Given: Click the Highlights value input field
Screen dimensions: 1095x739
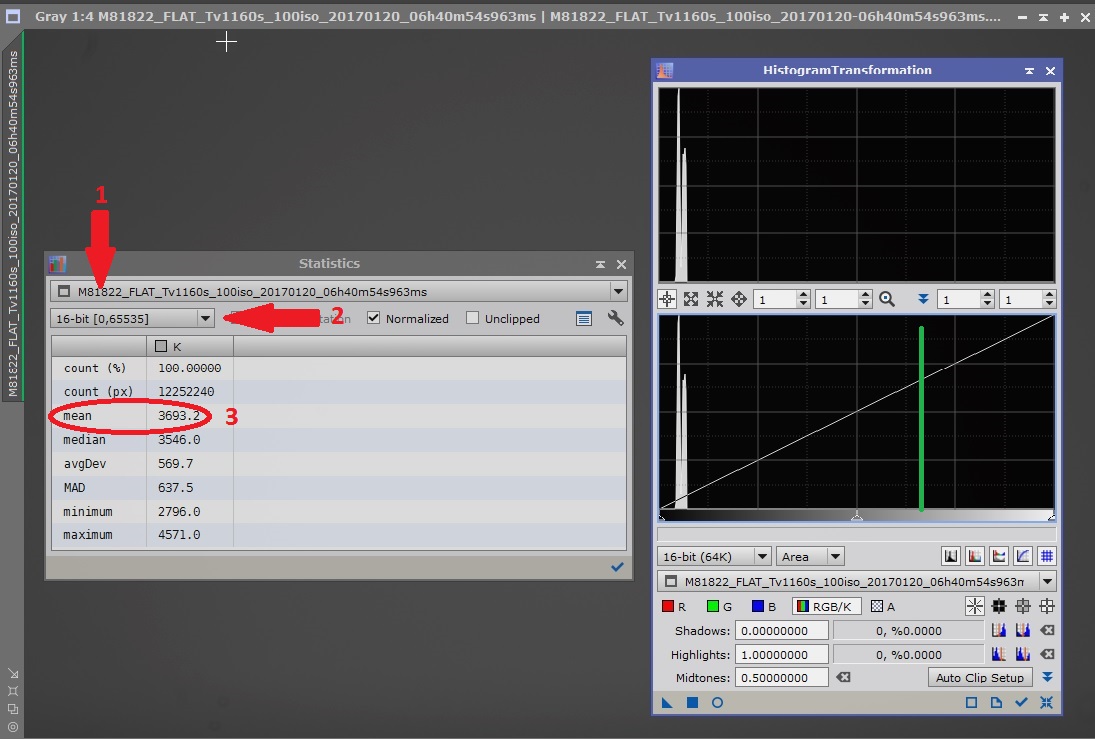Looking at the screenshot, I should click(x=781, y=654).
